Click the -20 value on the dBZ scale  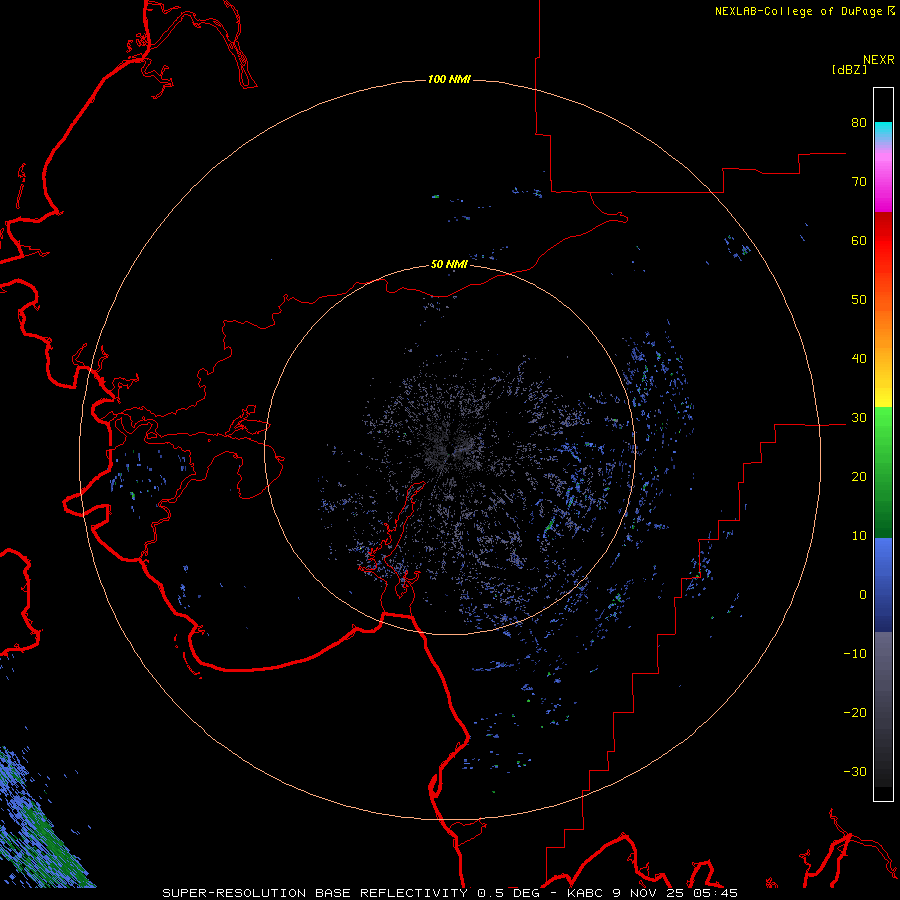[x=855, y=712]
